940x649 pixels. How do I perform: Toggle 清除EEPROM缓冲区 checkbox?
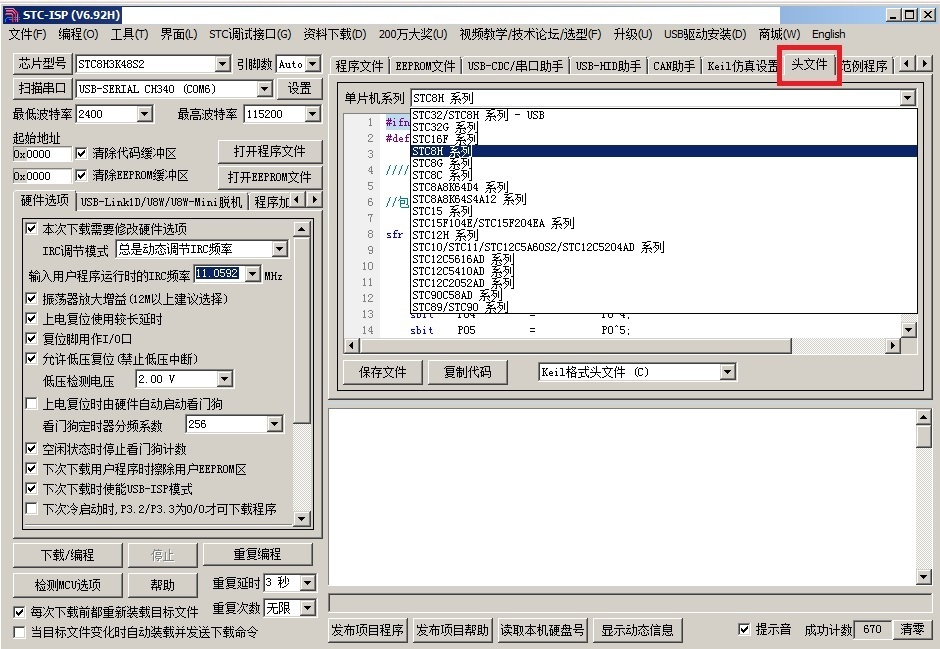pyautogui.click(x=82, y=176)
